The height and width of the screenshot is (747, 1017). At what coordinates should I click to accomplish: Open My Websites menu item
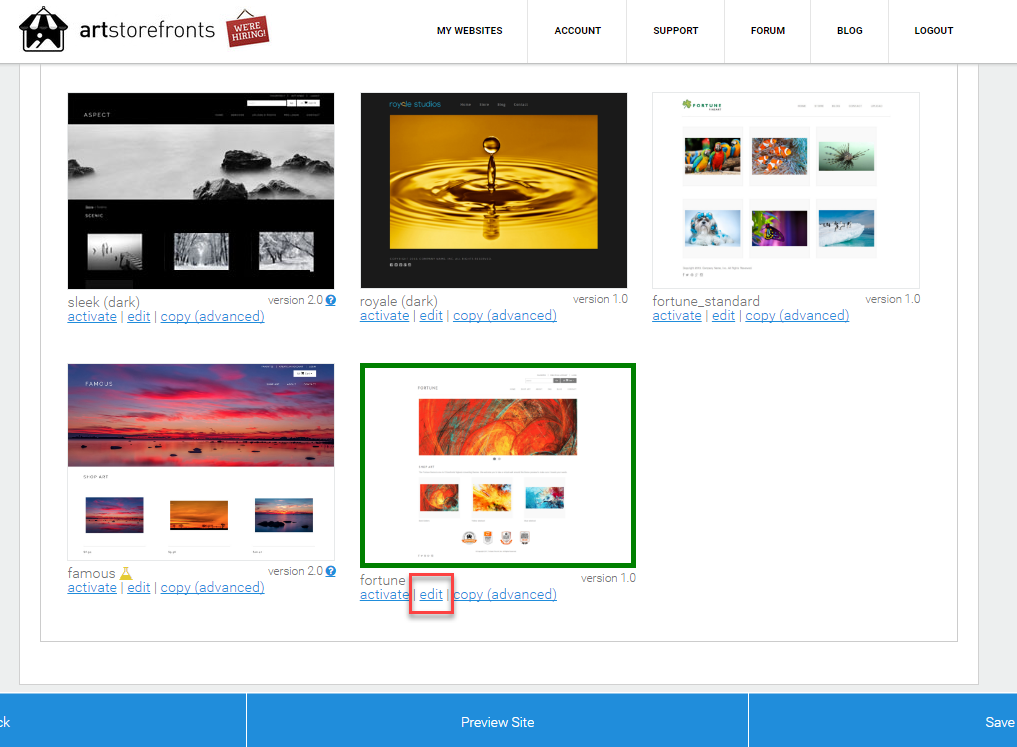470,30
